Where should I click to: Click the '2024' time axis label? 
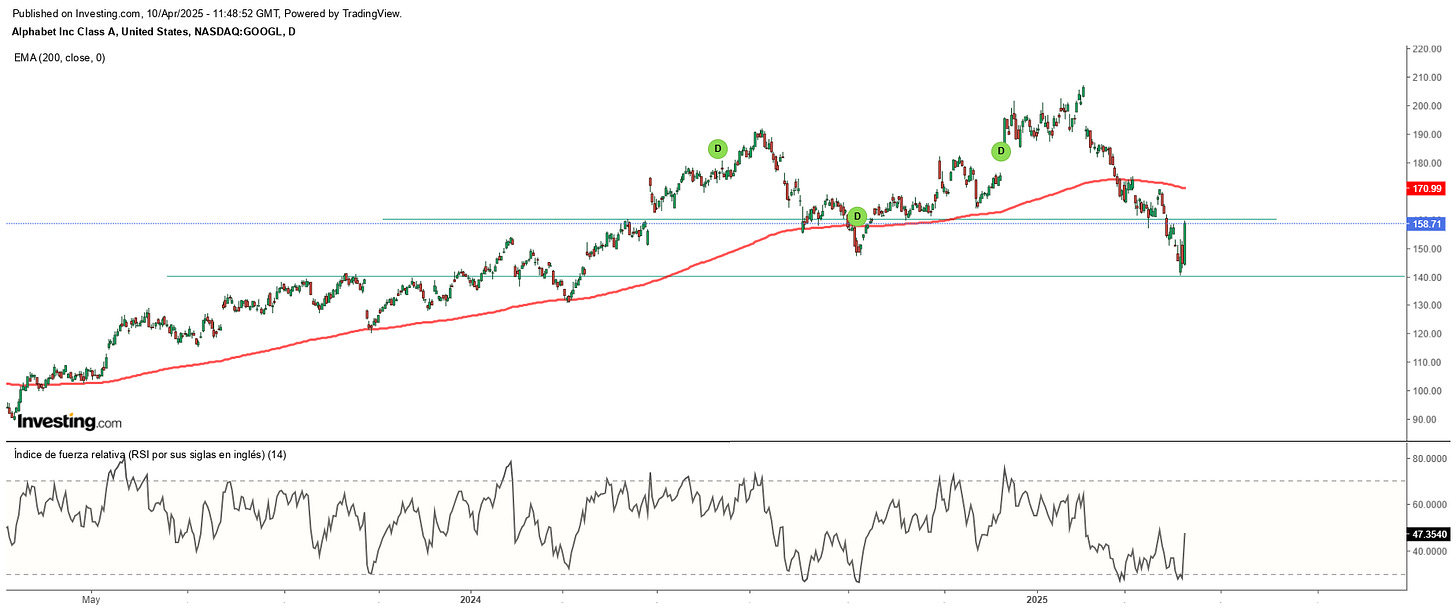471,600
